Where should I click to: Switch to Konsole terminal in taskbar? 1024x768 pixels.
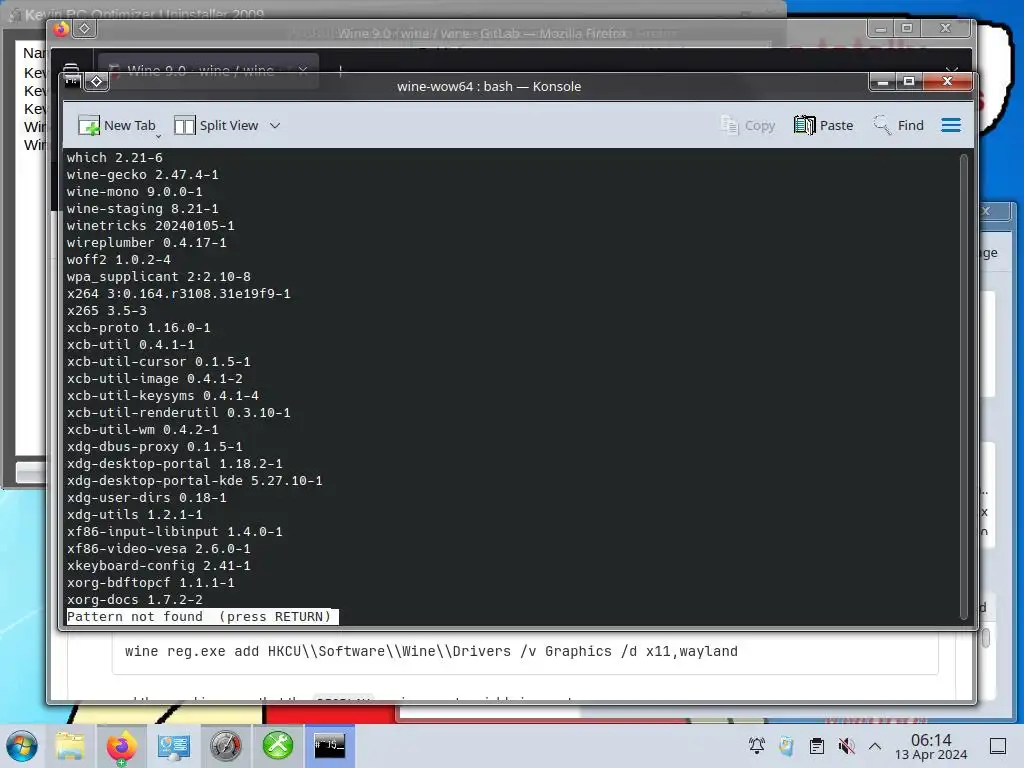click(x=330, y=746)
